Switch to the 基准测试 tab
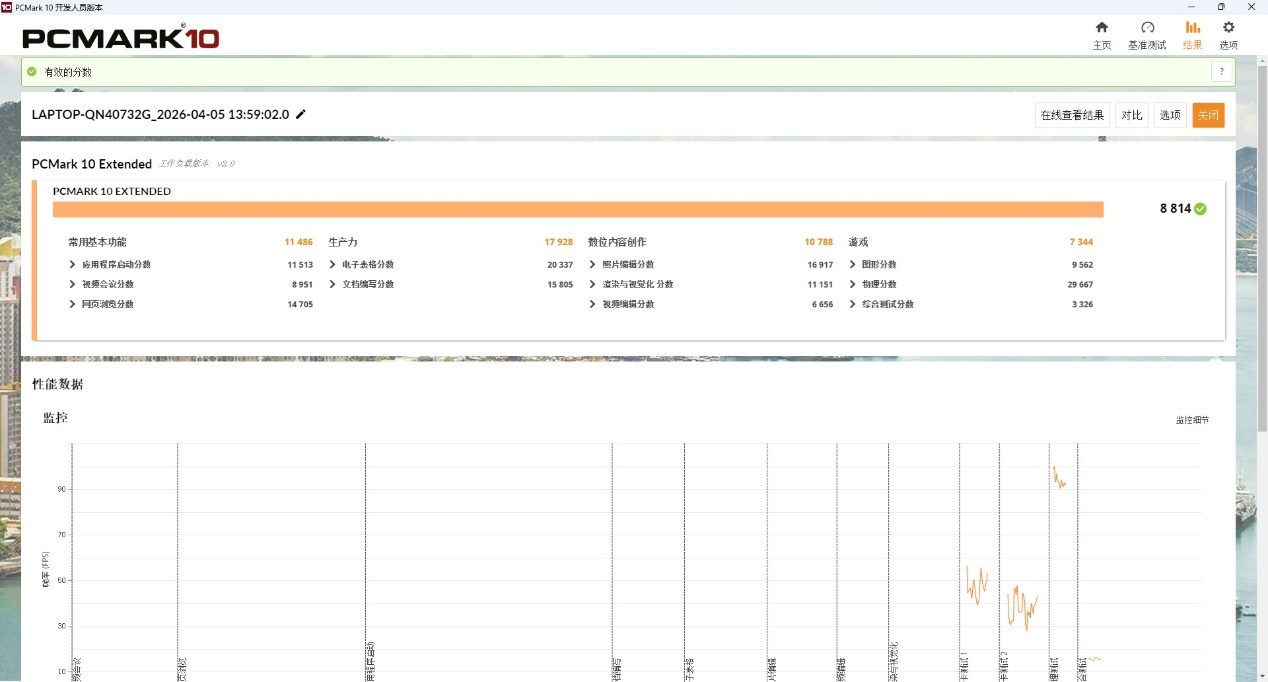The height and width of the screenshot is (682, 1268). (1147, 35)
